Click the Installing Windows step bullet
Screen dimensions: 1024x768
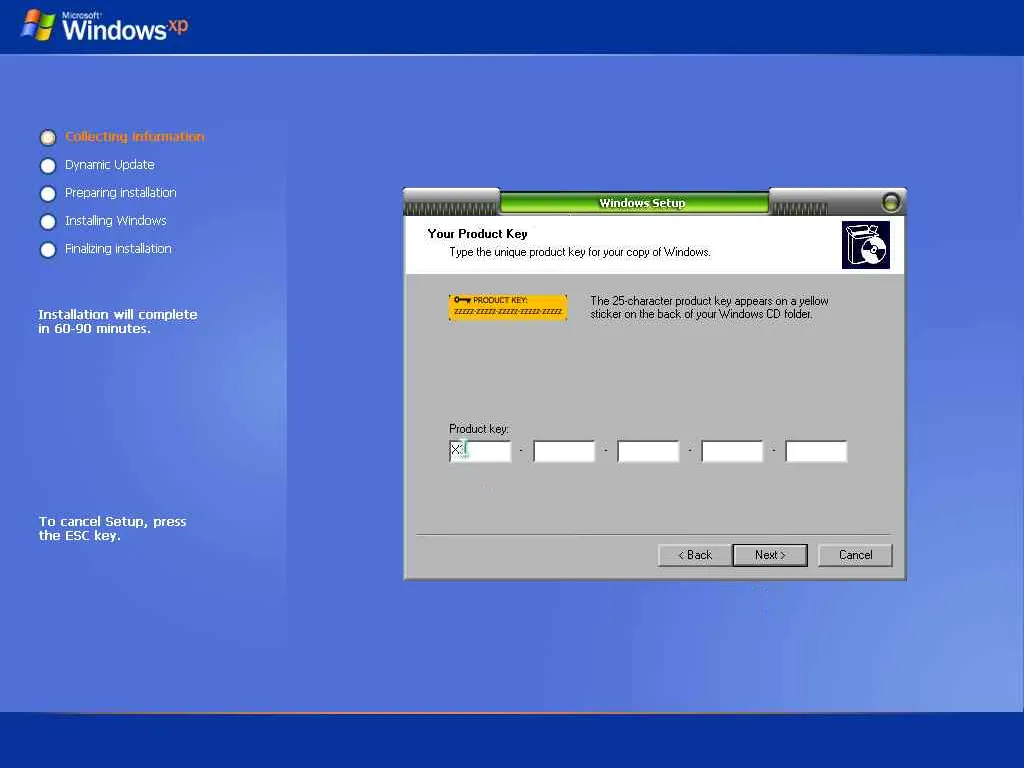point(48,221)
